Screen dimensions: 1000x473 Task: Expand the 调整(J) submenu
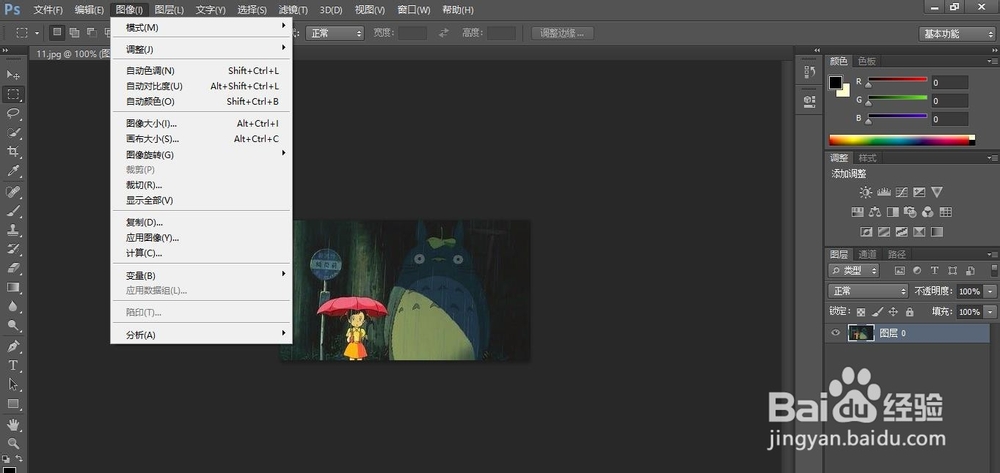pyautogui.click(x=202, y=49)
